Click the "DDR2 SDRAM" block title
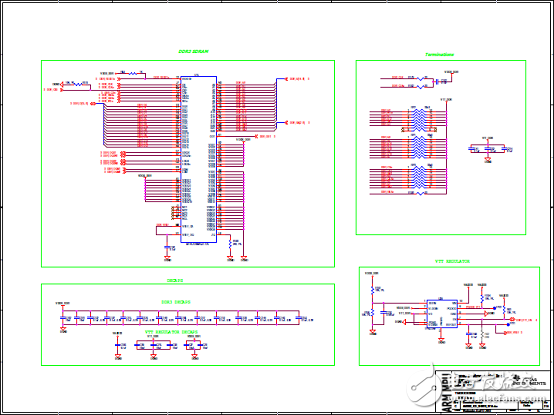 pyautogui.click(x=193, y=52)
